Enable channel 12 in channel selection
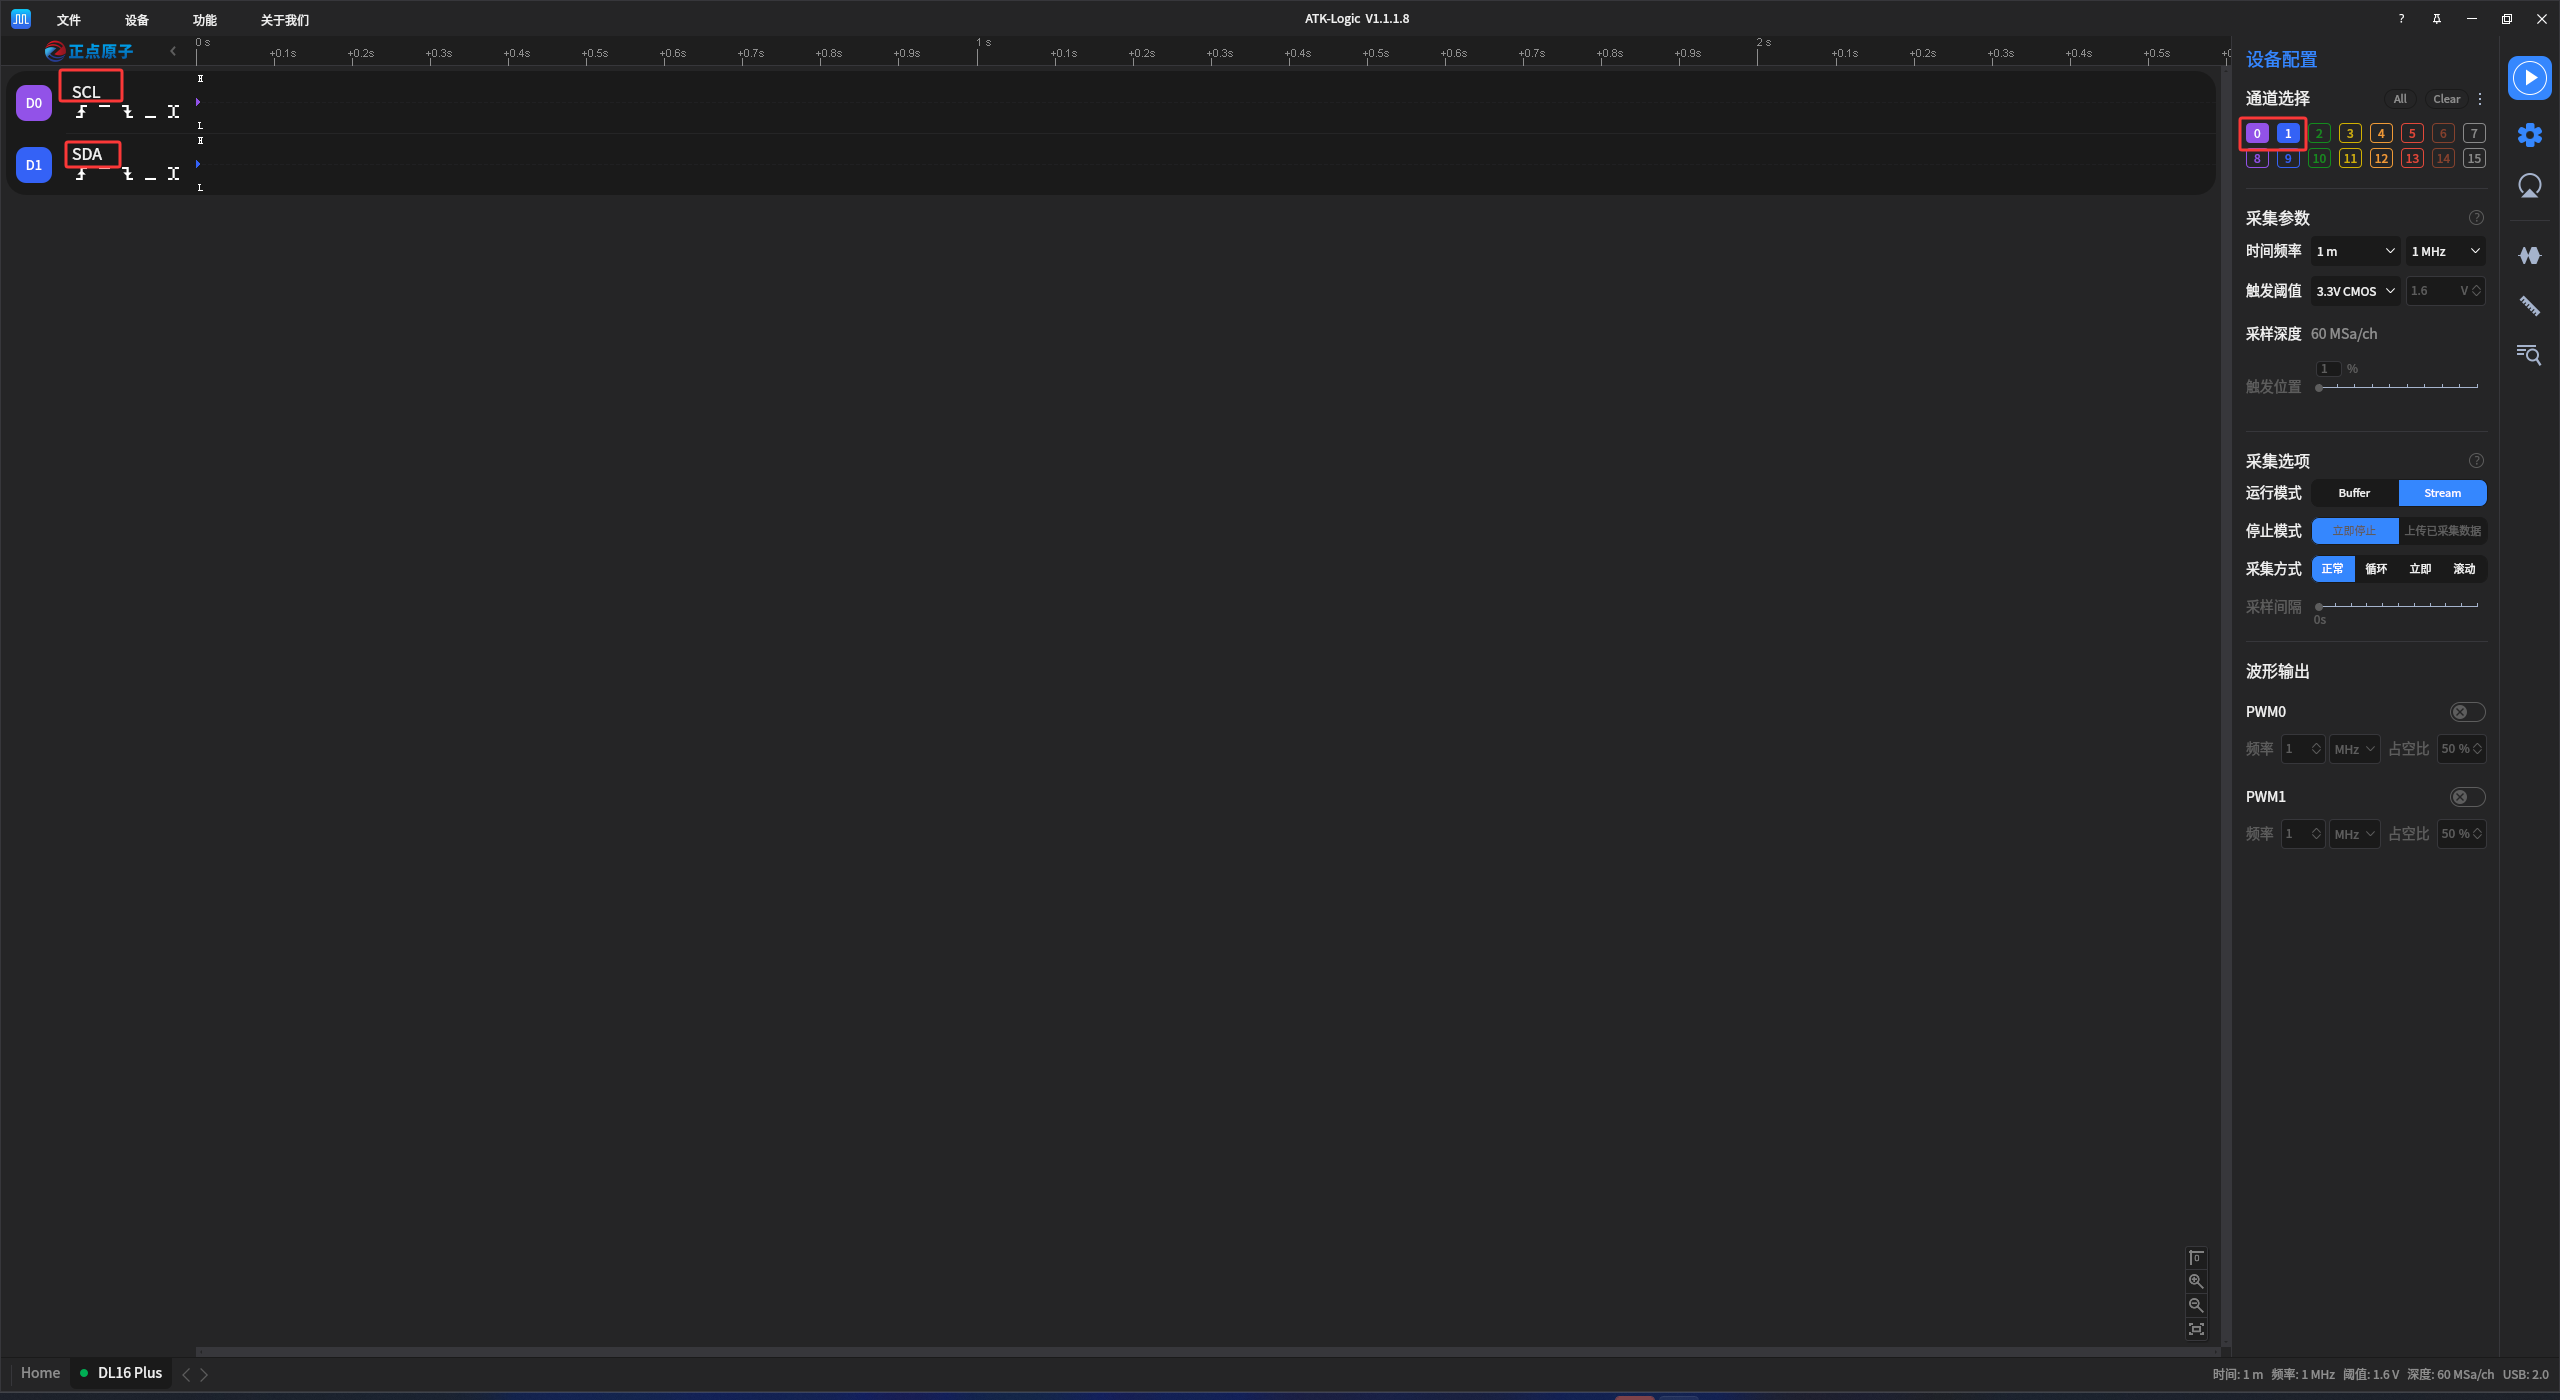The image size is (2560, 1400). click(2381, 158)
